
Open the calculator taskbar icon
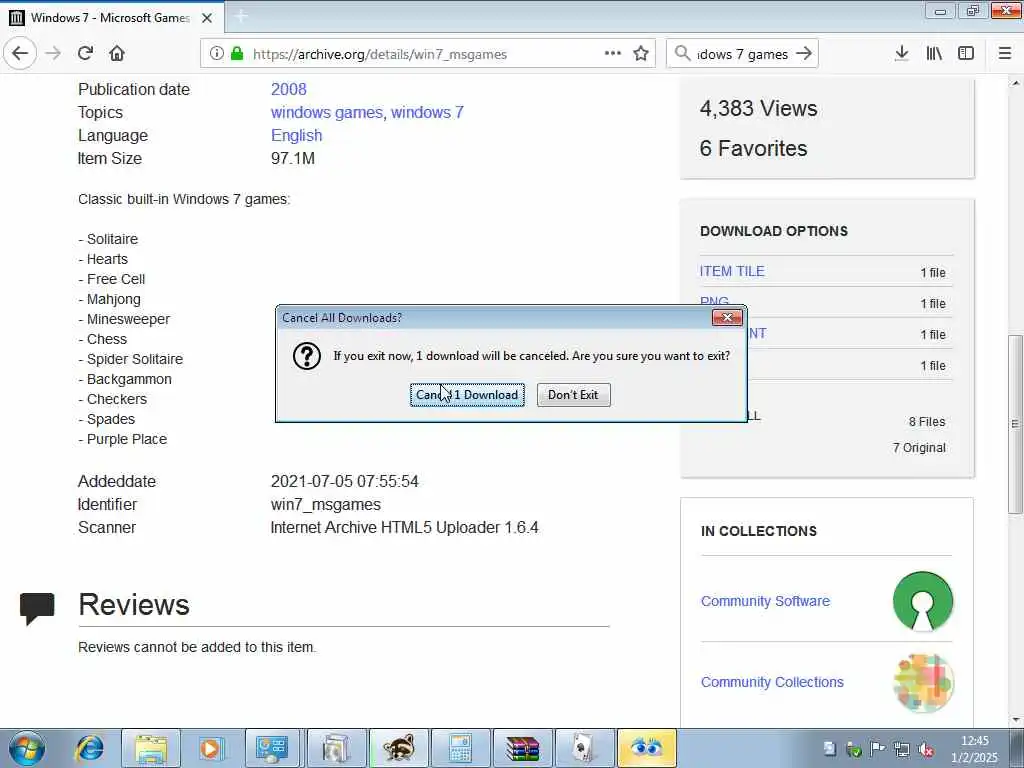point(460,748)
